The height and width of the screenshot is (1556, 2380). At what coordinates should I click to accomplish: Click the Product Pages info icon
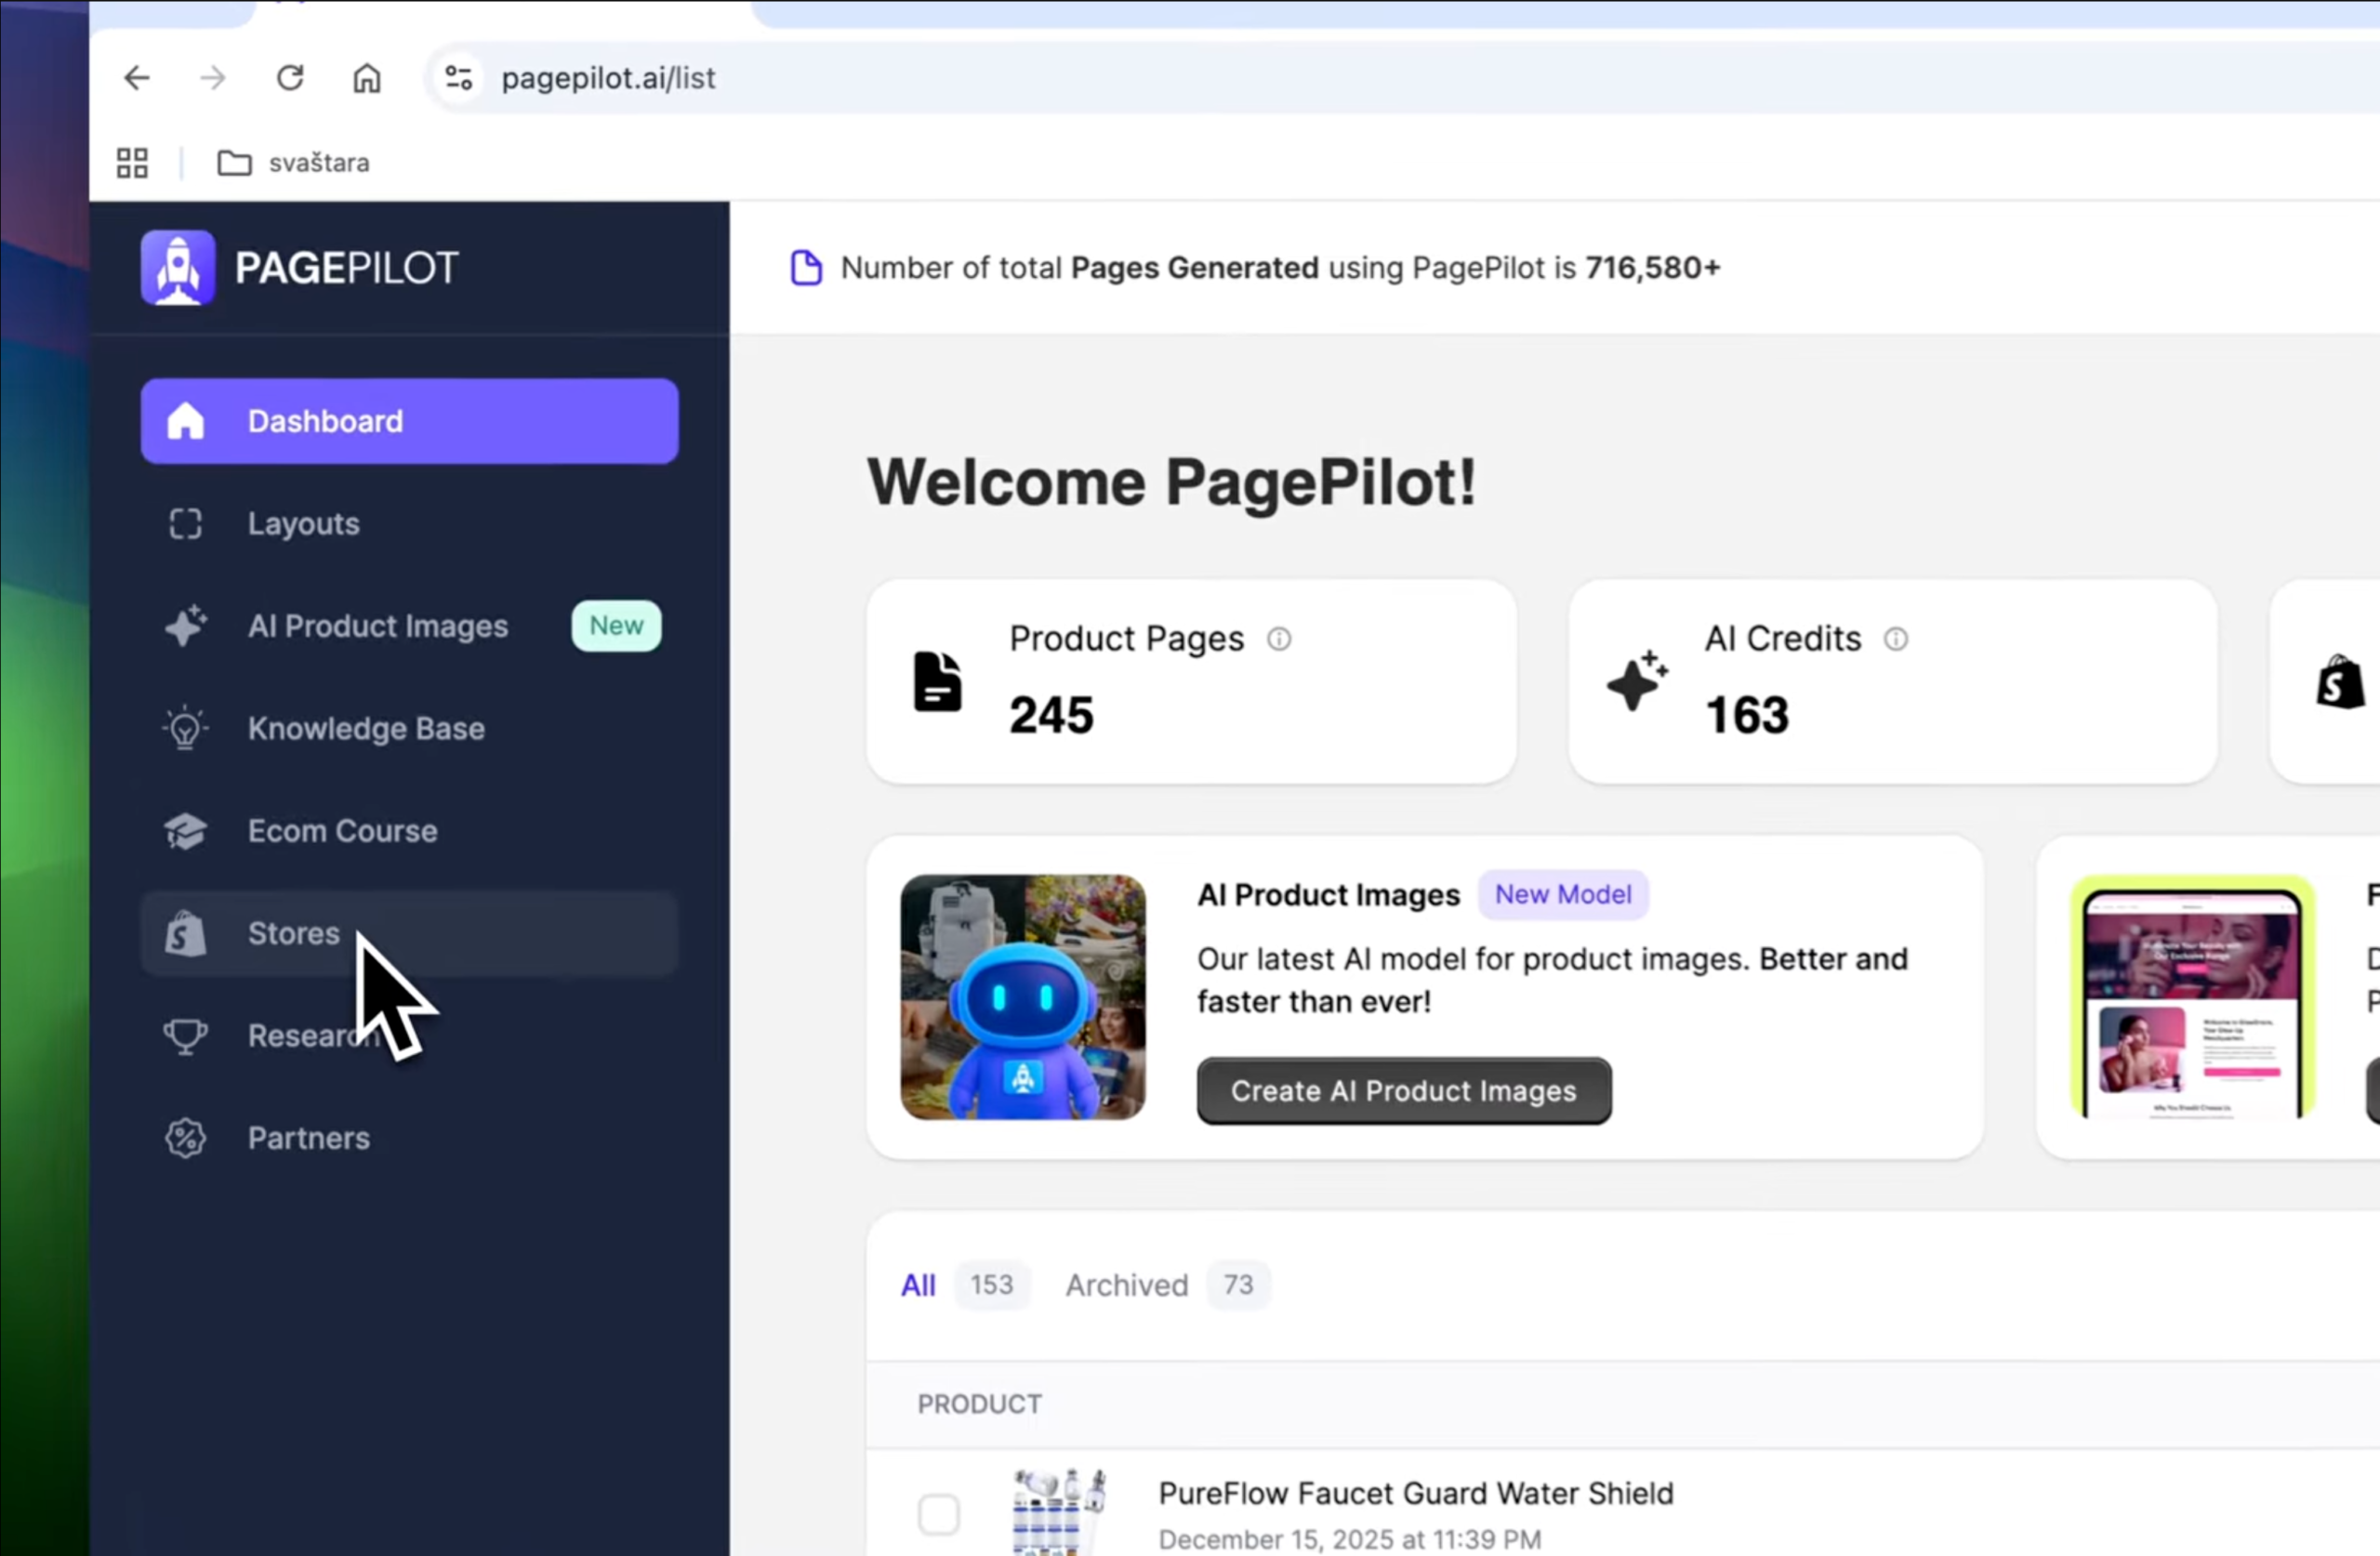(x=1279, y=639)
